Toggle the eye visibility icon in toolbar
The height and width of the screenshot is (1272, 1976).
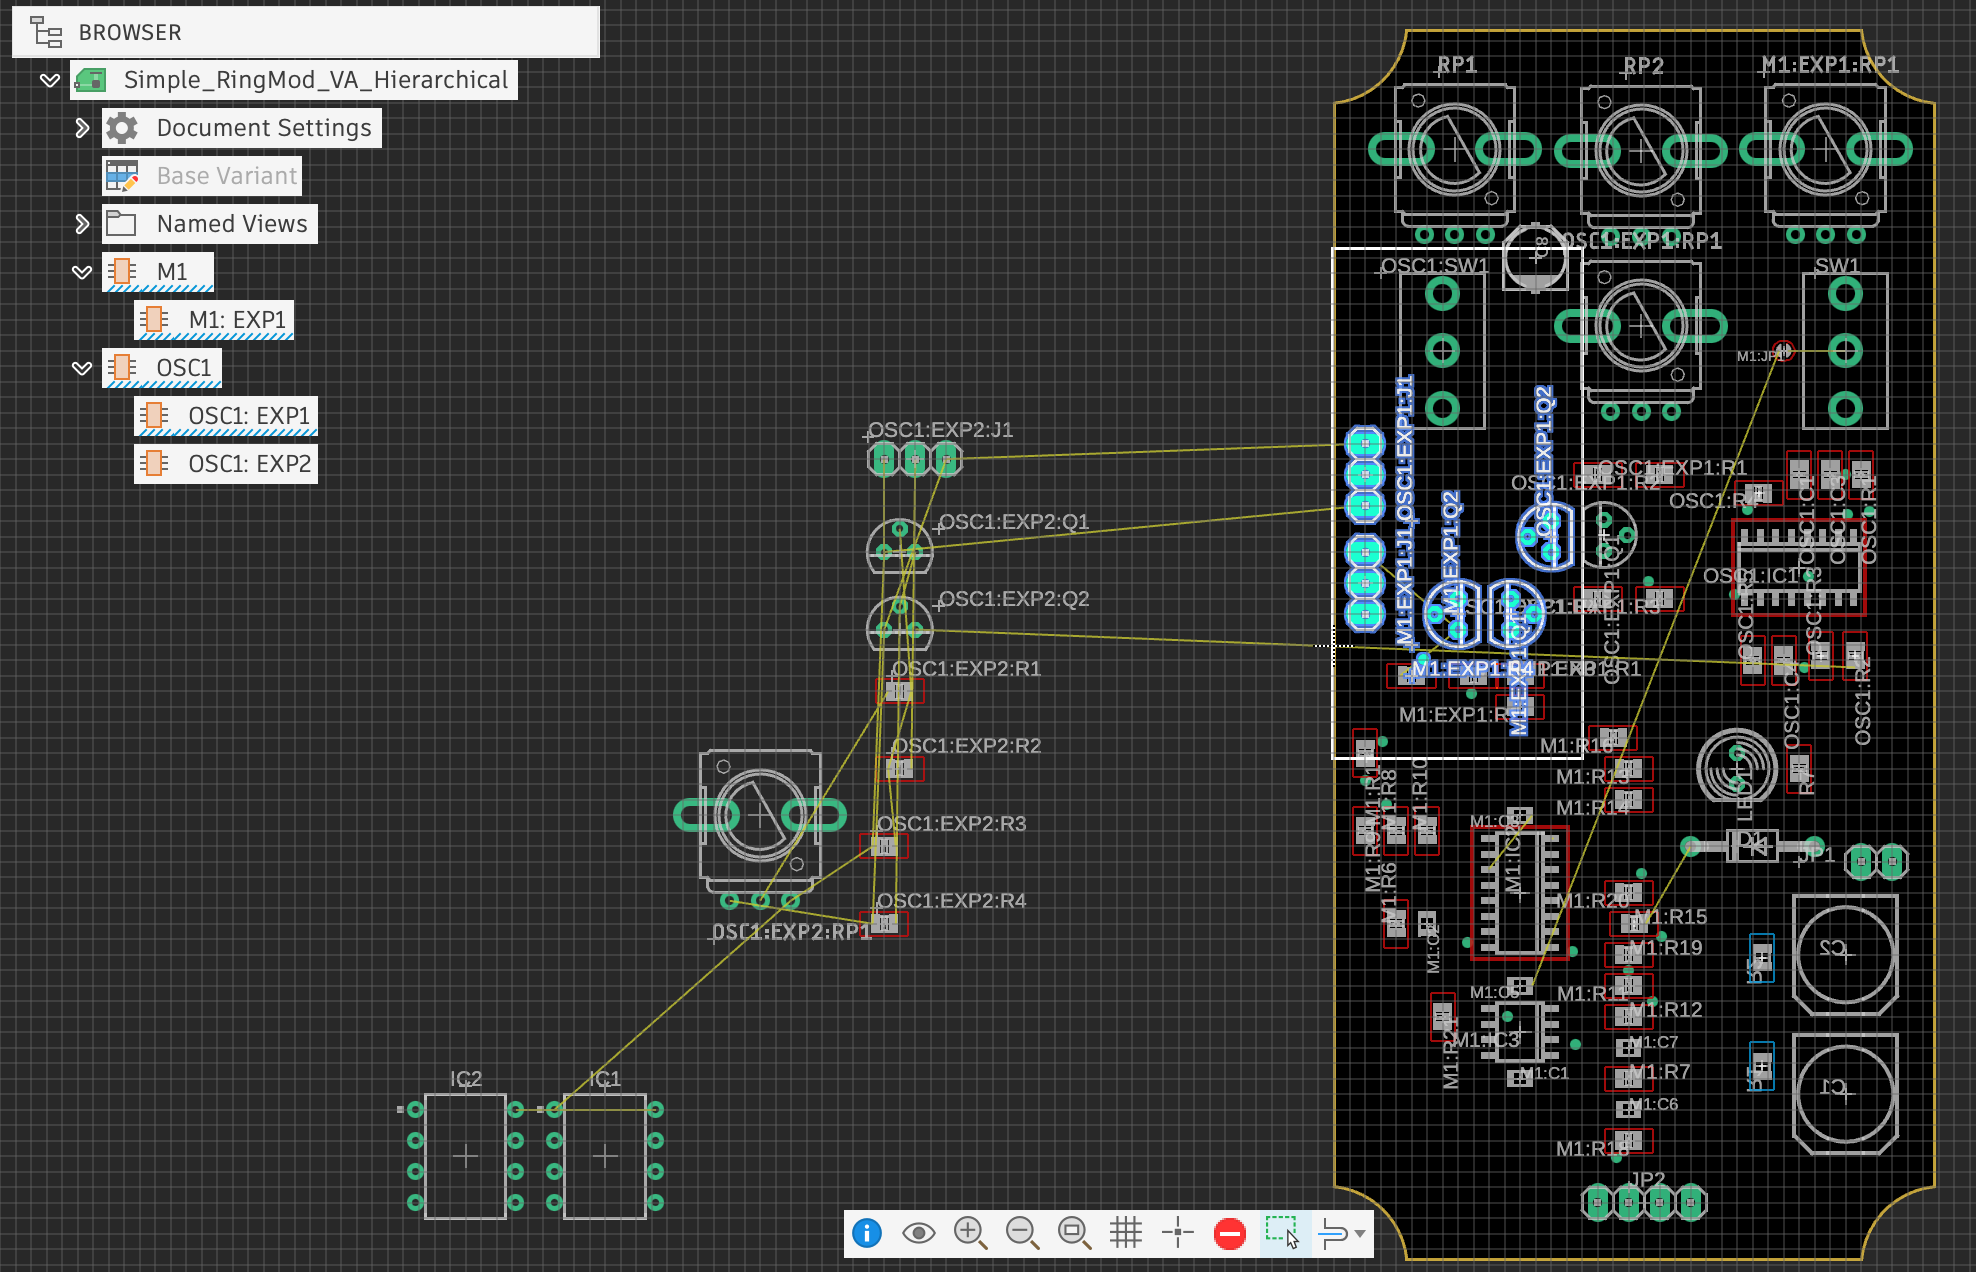[x=918, y=1233]
